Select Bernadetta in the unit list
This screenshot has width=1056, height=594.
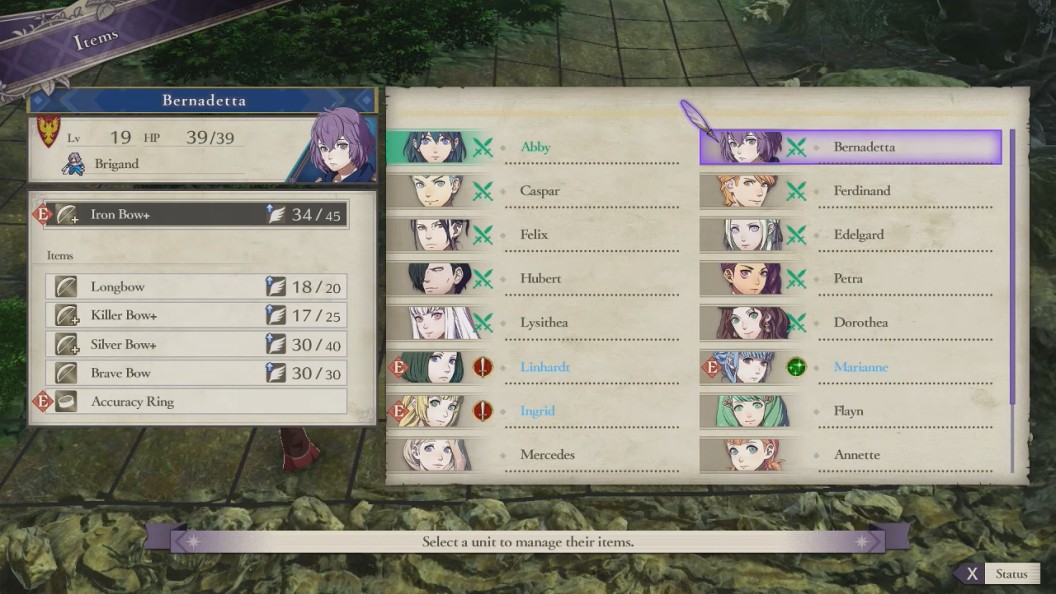[x=851, y=147]
